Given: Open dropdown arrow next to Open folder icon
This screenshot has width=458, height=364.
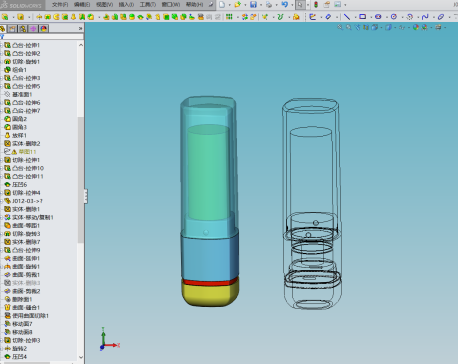Looking at the screenshot, I should tap(245, 5).
